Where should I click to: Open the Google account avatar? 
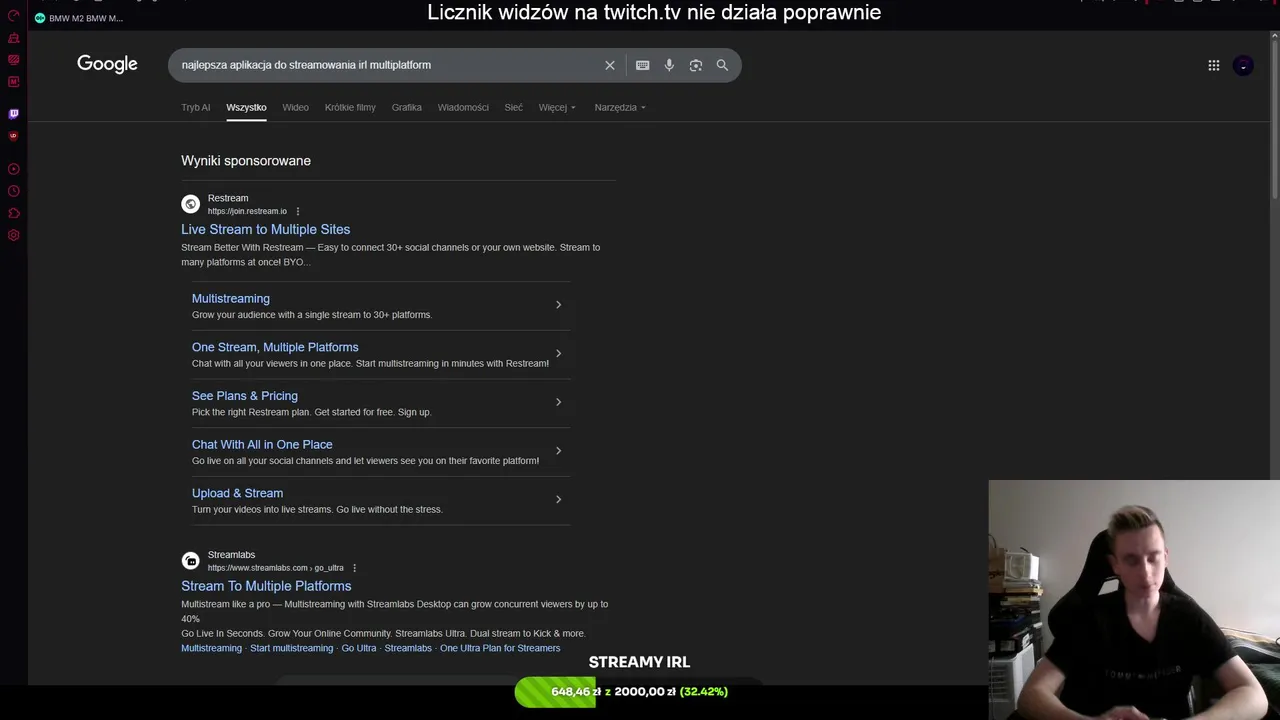click(x=1243, y=65)
